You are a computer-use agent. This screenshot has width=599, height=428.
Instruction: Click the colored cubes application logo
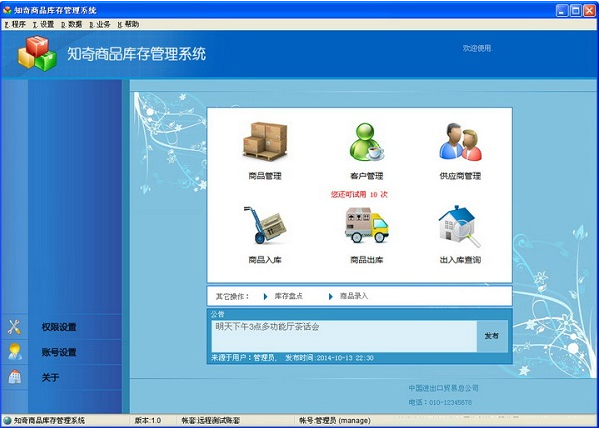[37, 54]
